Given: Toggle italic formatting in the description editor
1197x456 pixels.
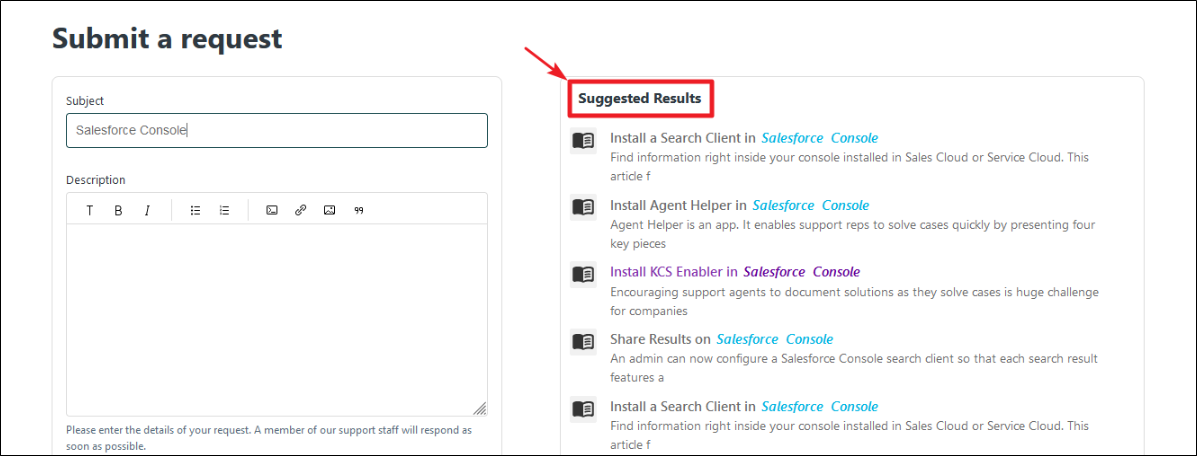Looking at the screenshot, I should pos(147,210).
